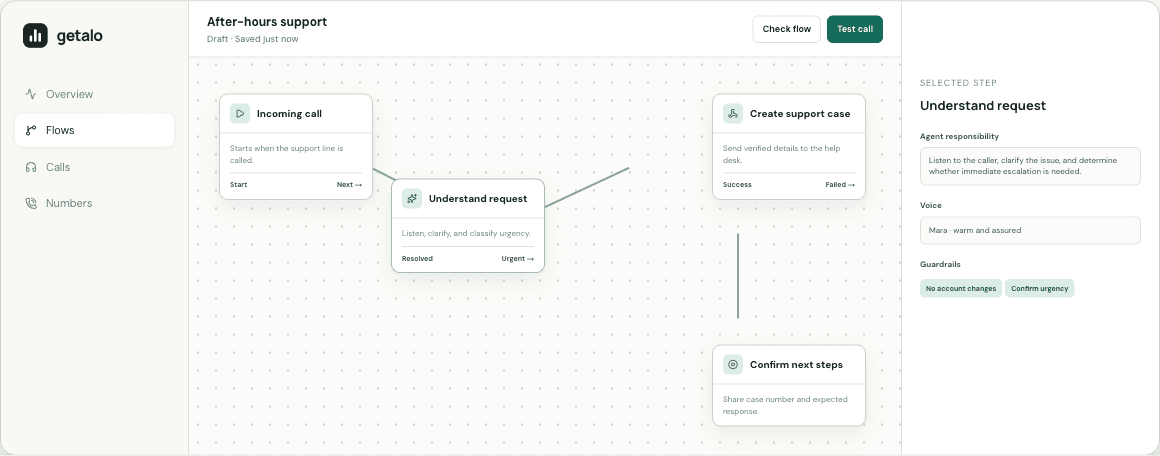Click the text 'Listen, clarify, and classify urgency.'
The width and height of the screenshot is (1160, 456).
466,233
